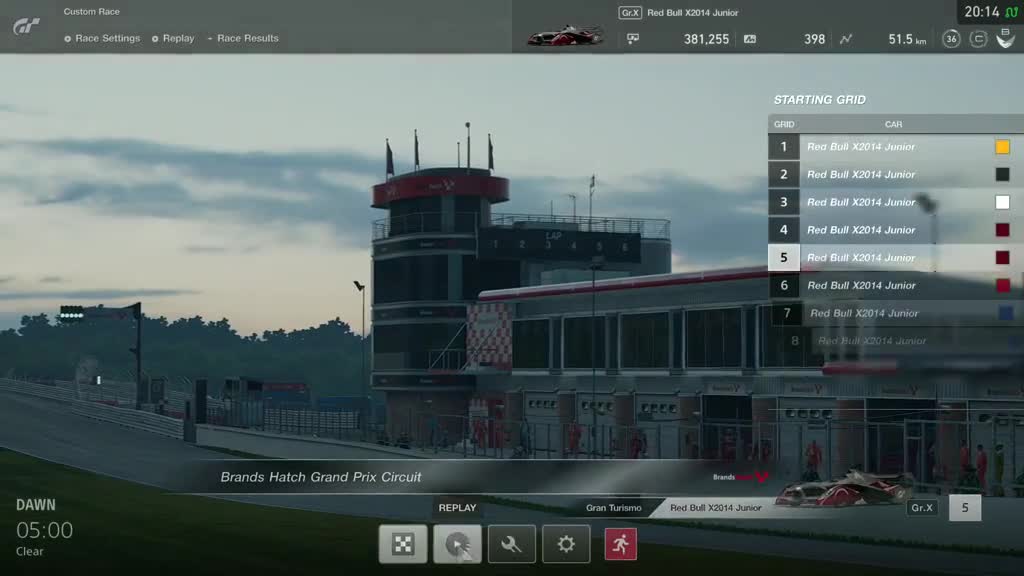
Task: Select grid position 3 row
Action: (896, 202)
